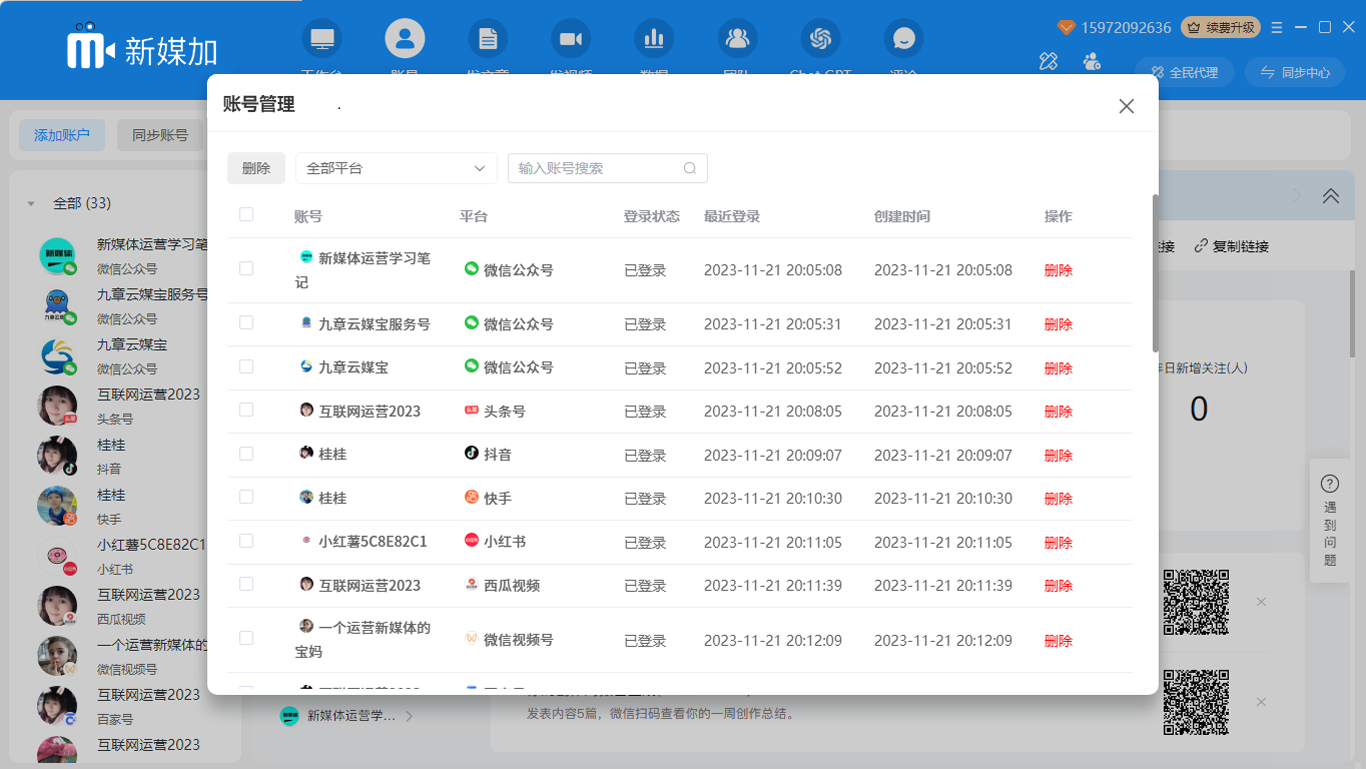The width and height of the screenshot is (1366, 769).
Task: Click the account profile icon in top navigation
Action: pos(405,39)
